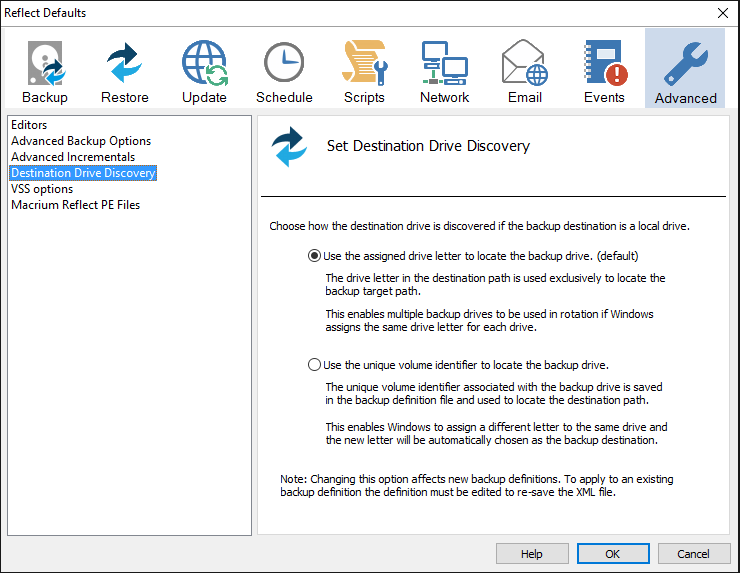Select Destination Drive Discovery list entry

pyautogui.click(x=83, y=173)
